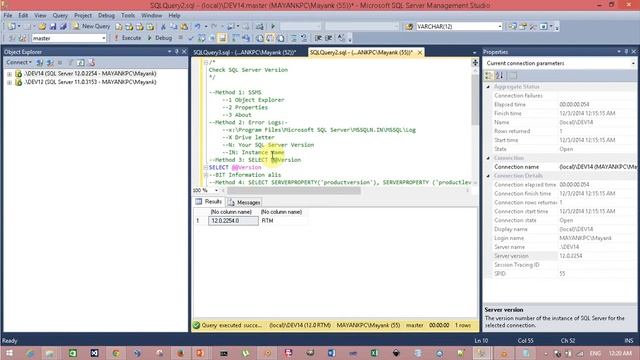Image resolution: width=640 pixels, height=360 pixels.
Task: Click the Chrome taskbar icon
Action: click(x=116, y=353)
